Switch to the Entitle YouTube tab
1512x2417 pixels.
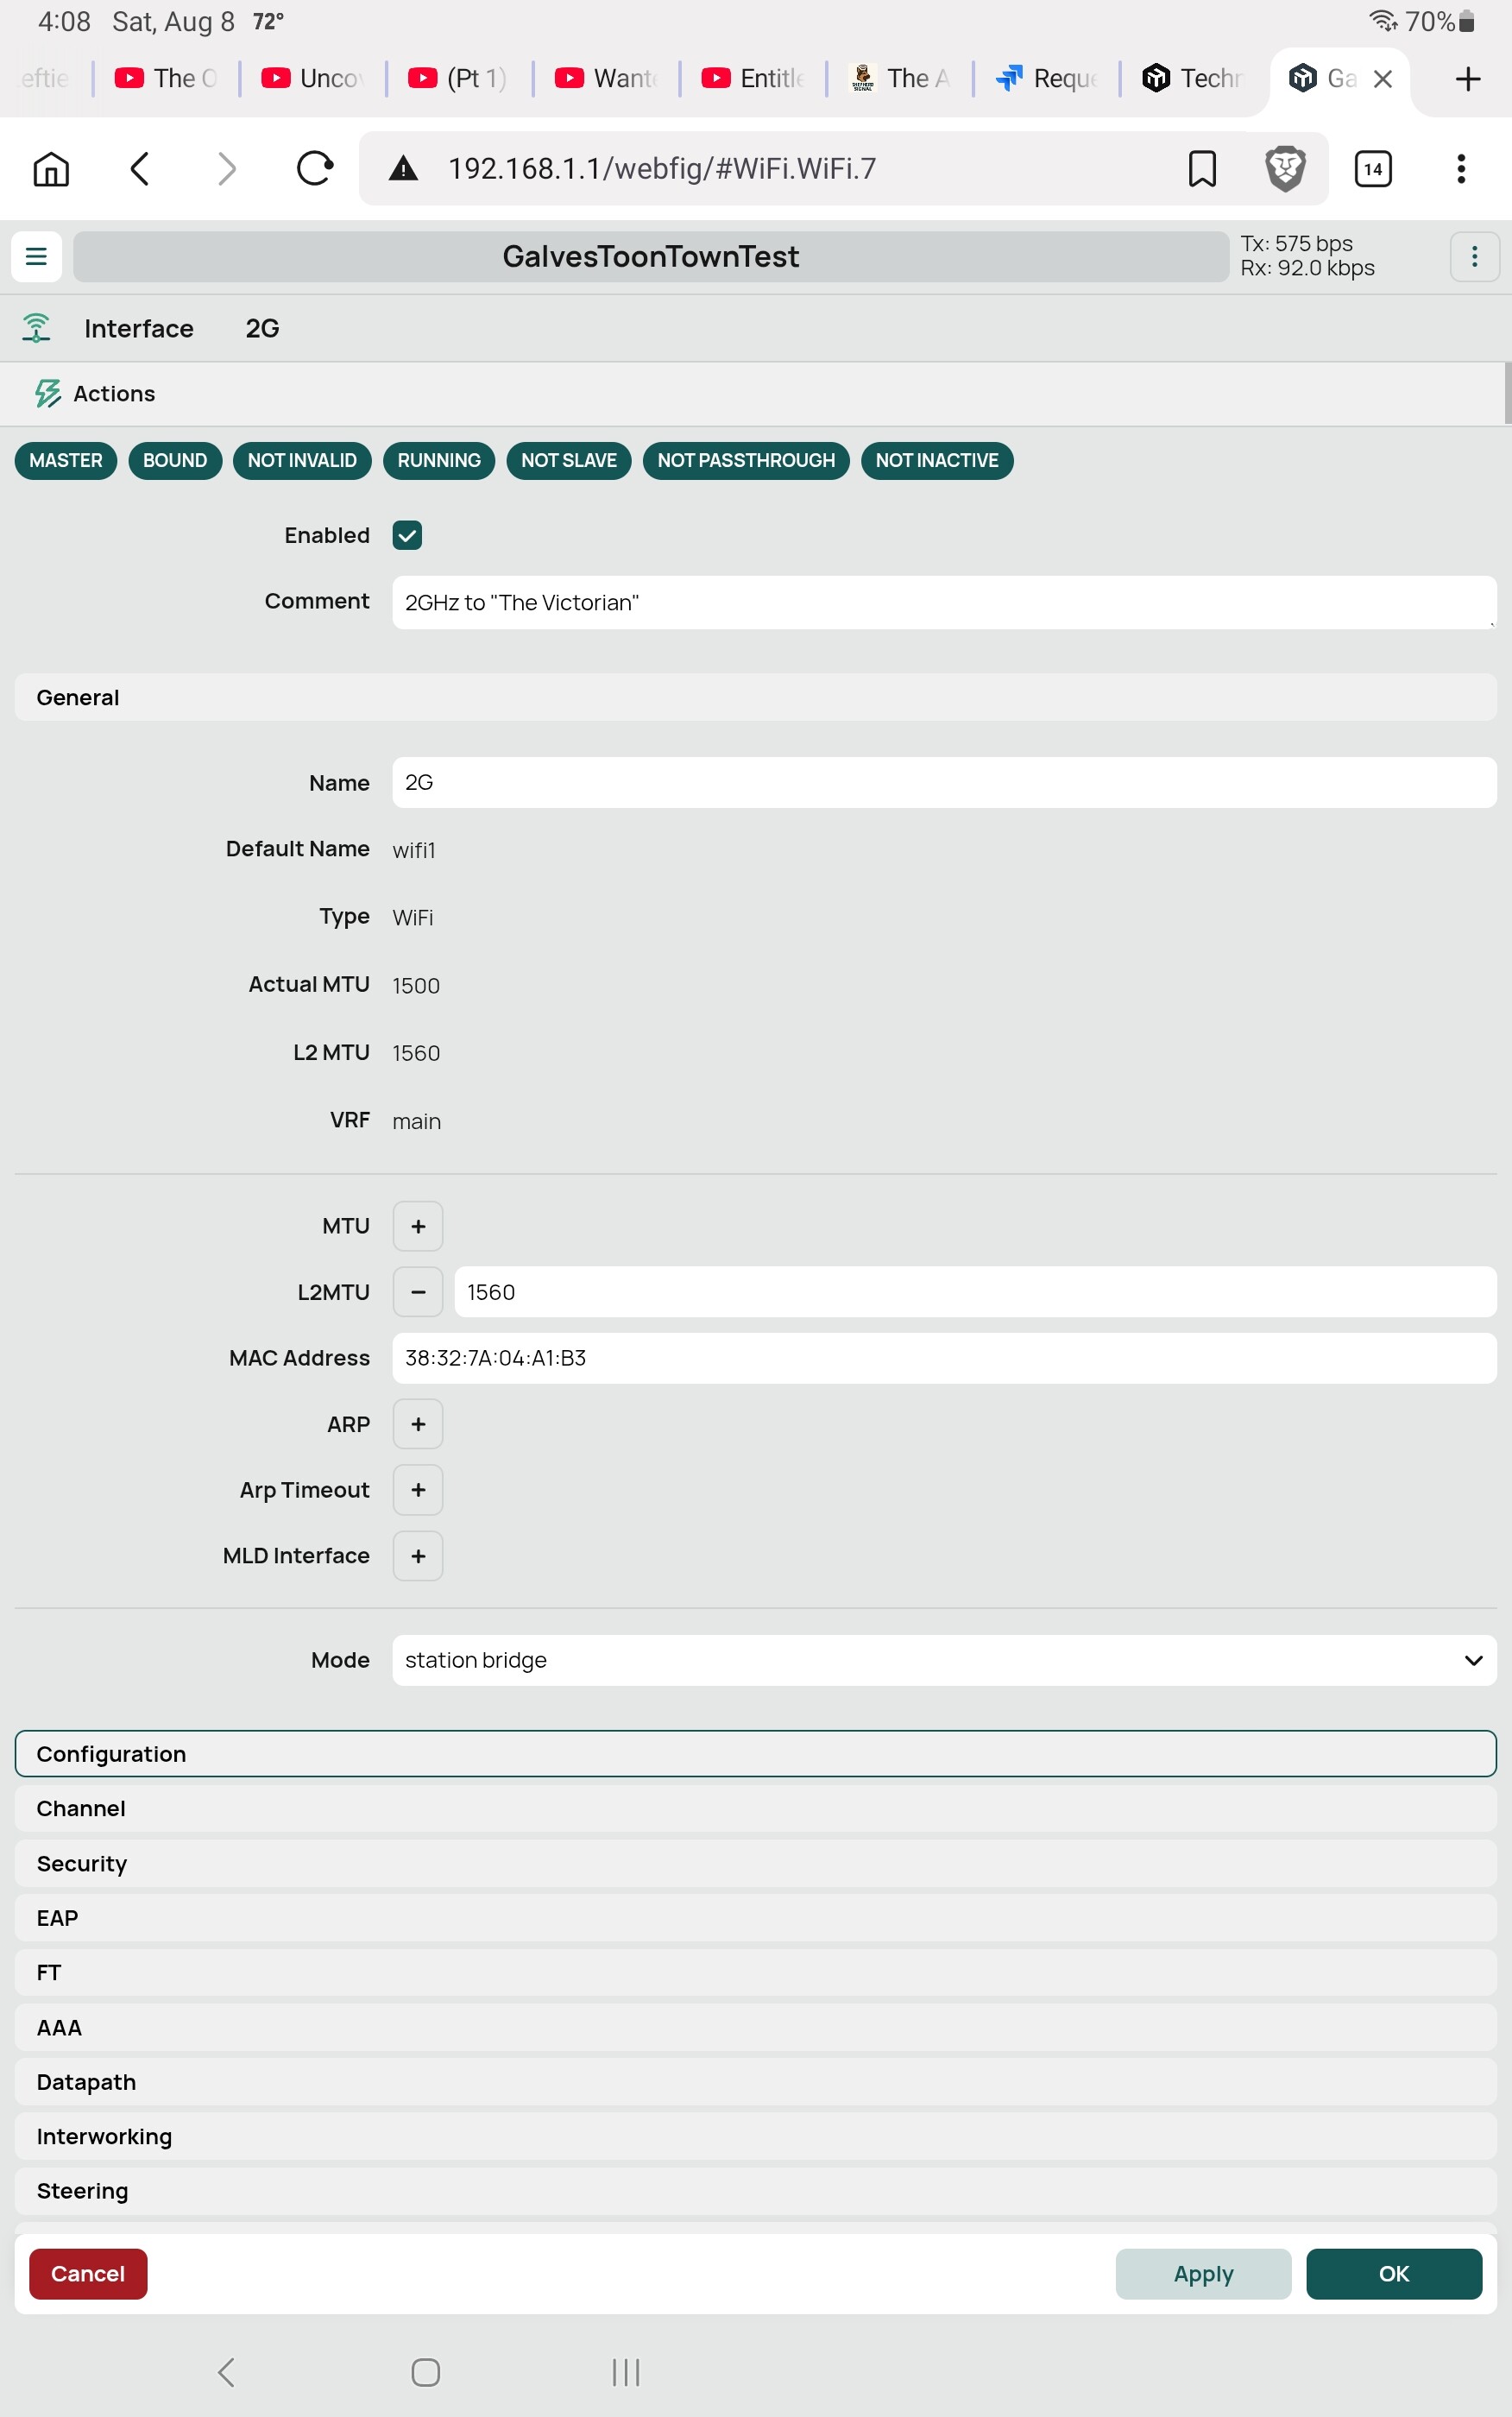[753, 78]
